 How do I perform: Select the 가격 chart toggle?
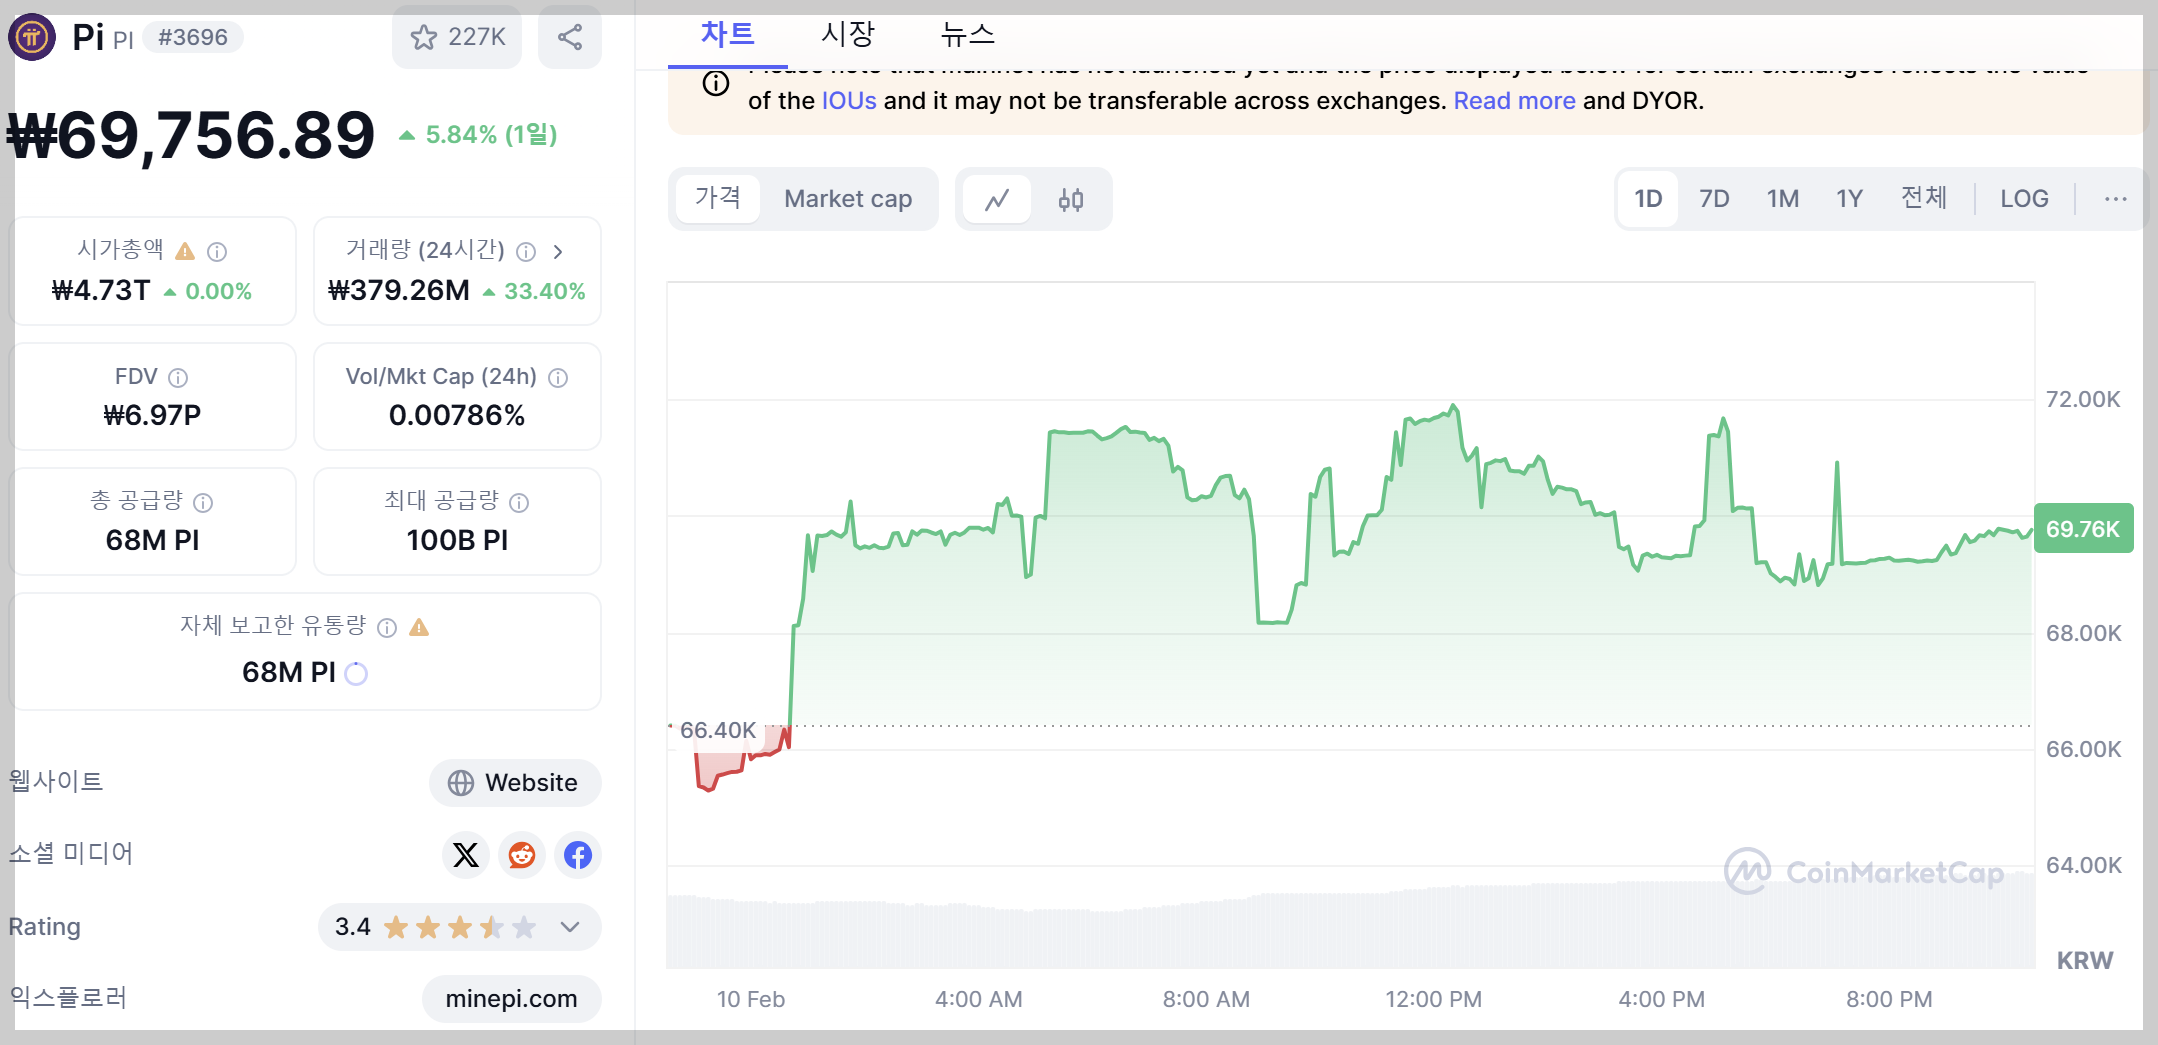pos(718,198)
